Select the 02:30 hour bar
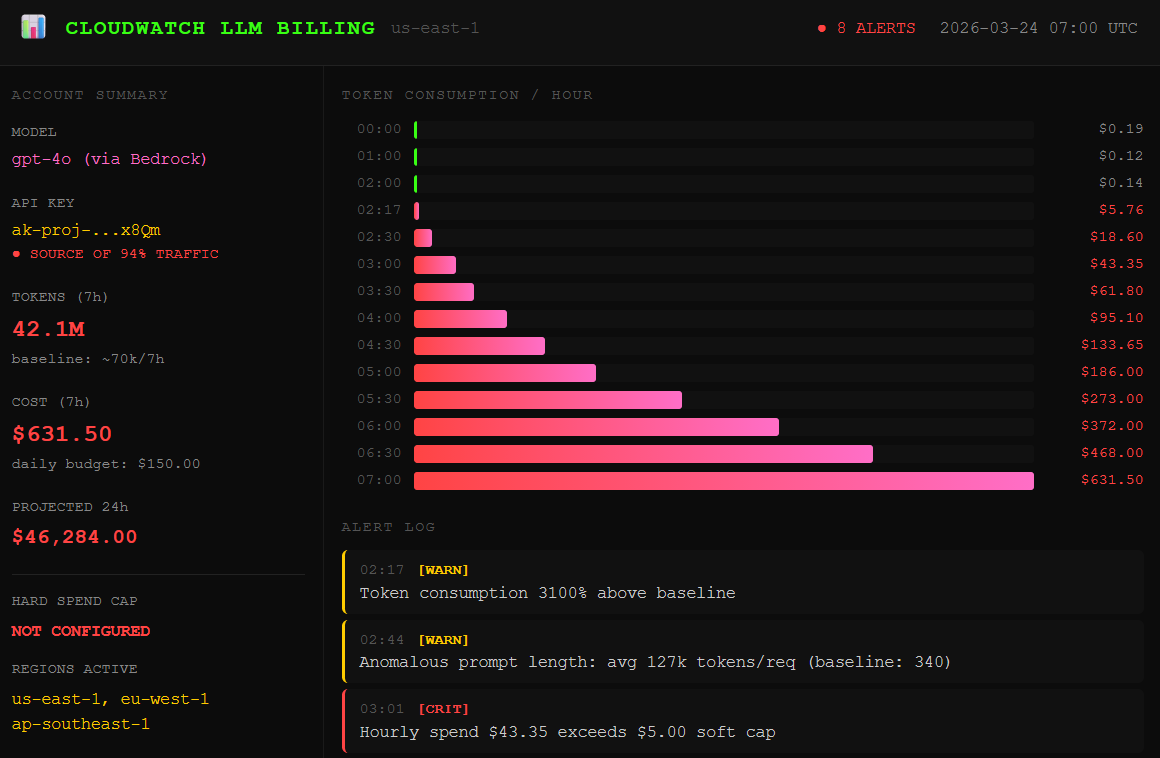This screenshot has width=1160, height=758. [423, 238]
